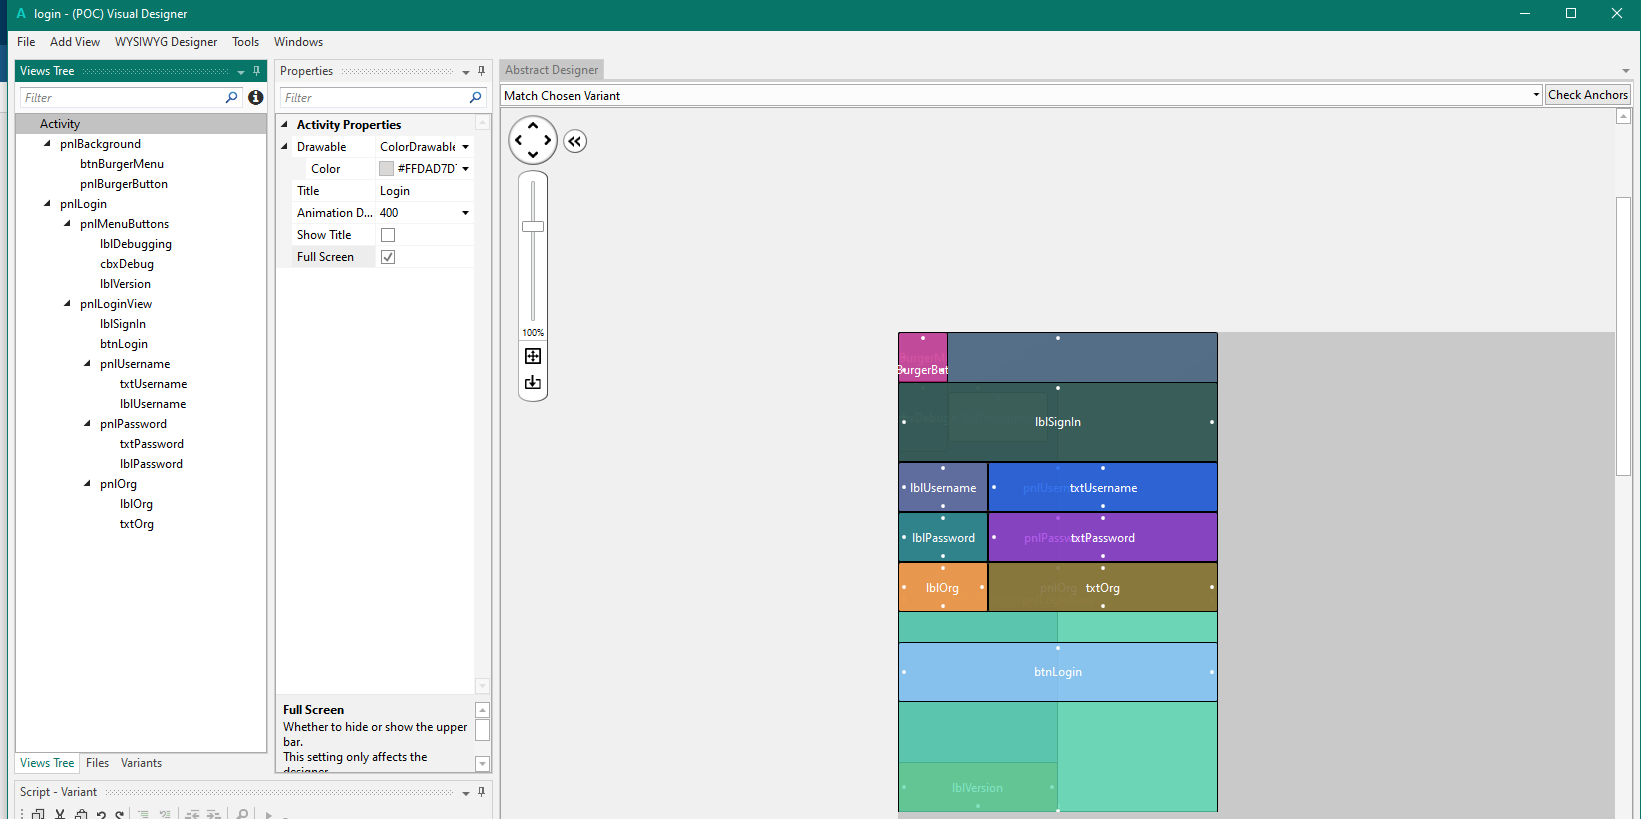Click the download-arrow icon below the zoom slider
The image size is (1641, 819).
click(533, 382)
